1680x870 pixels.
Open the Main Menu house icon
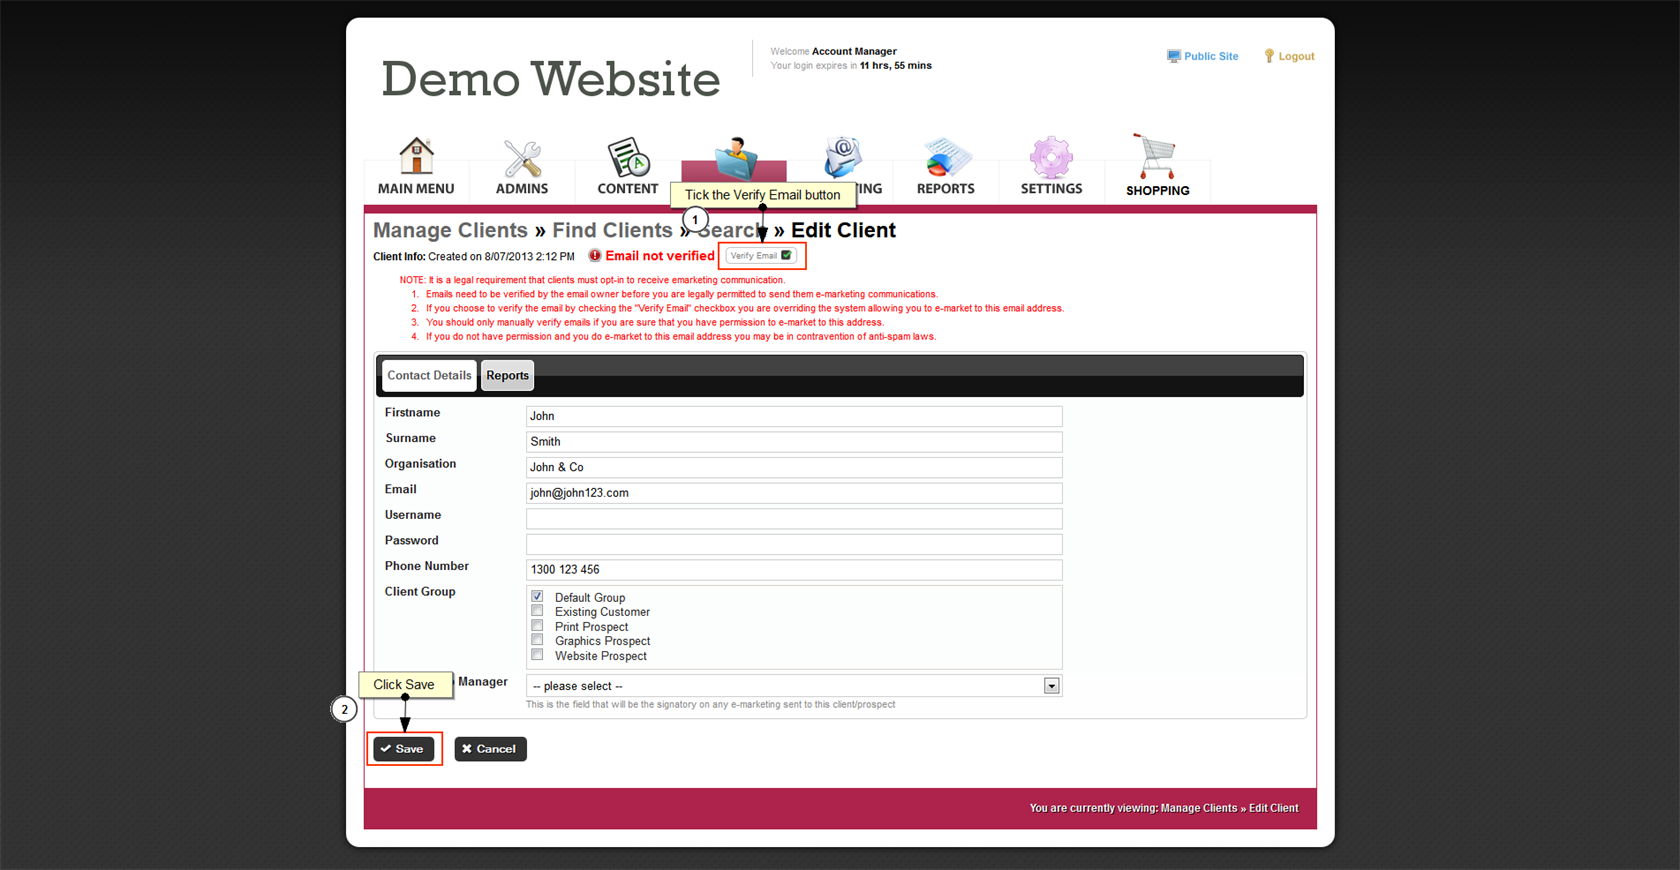click(416, 158)
